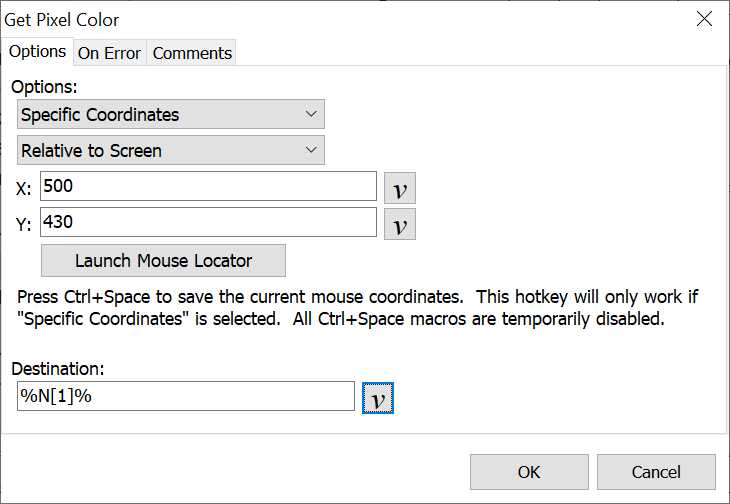This screenshot has width=730, height=504.
Task: Open the Specific Coordinates dropdown
Action: [171, 115]
